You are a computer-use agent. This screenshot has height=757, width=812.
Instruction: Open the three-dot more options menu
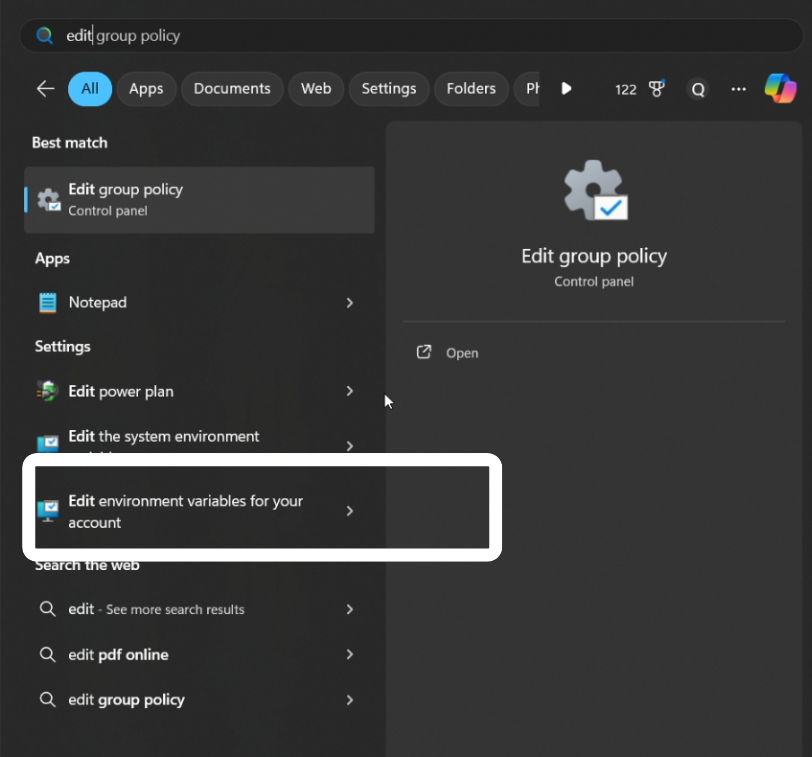pyautogui.click(x=738, y=89)
